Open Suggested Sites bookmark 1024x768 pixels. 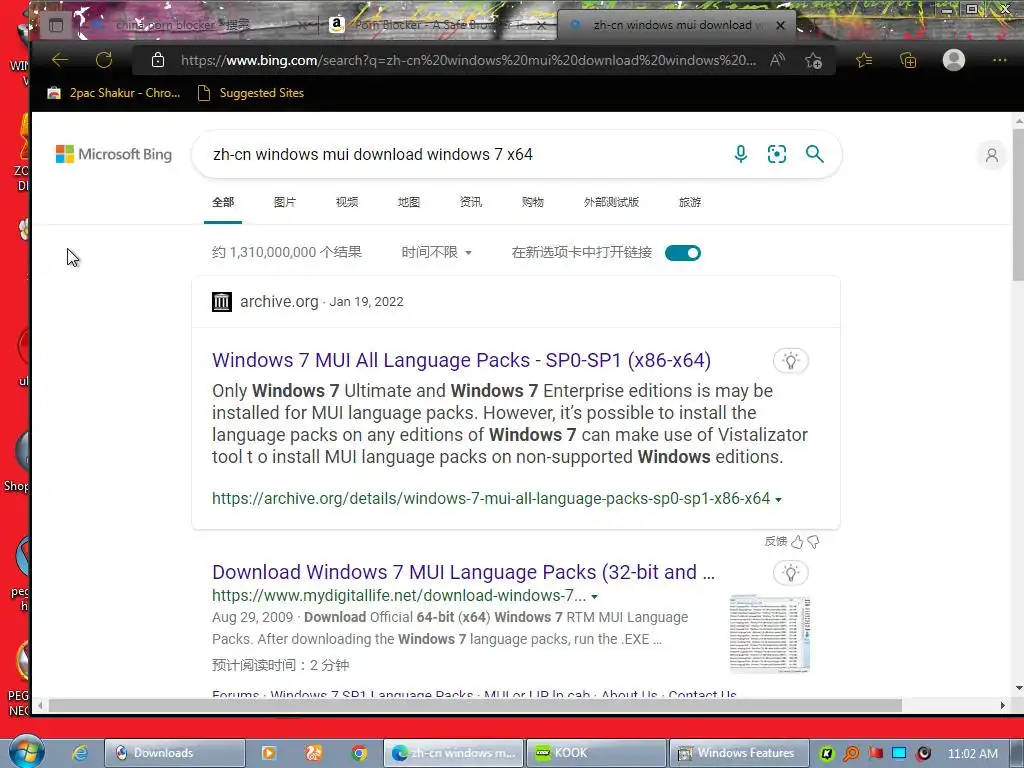pyautogui.click(x=251, y=93)
